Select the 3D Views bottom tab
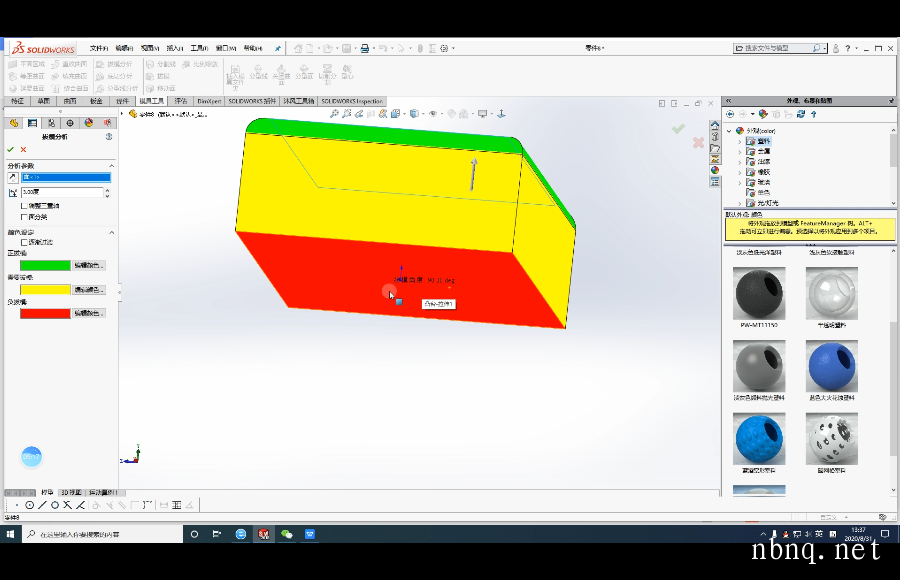This screenshot has height=580, width=900. click(x=71, y=493)
